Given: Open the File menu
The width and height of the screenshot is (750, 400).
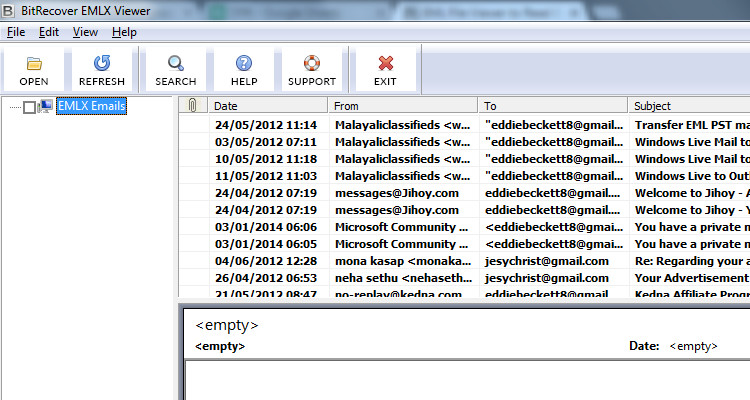Looking at the screenshot, I should click(16, 32).
